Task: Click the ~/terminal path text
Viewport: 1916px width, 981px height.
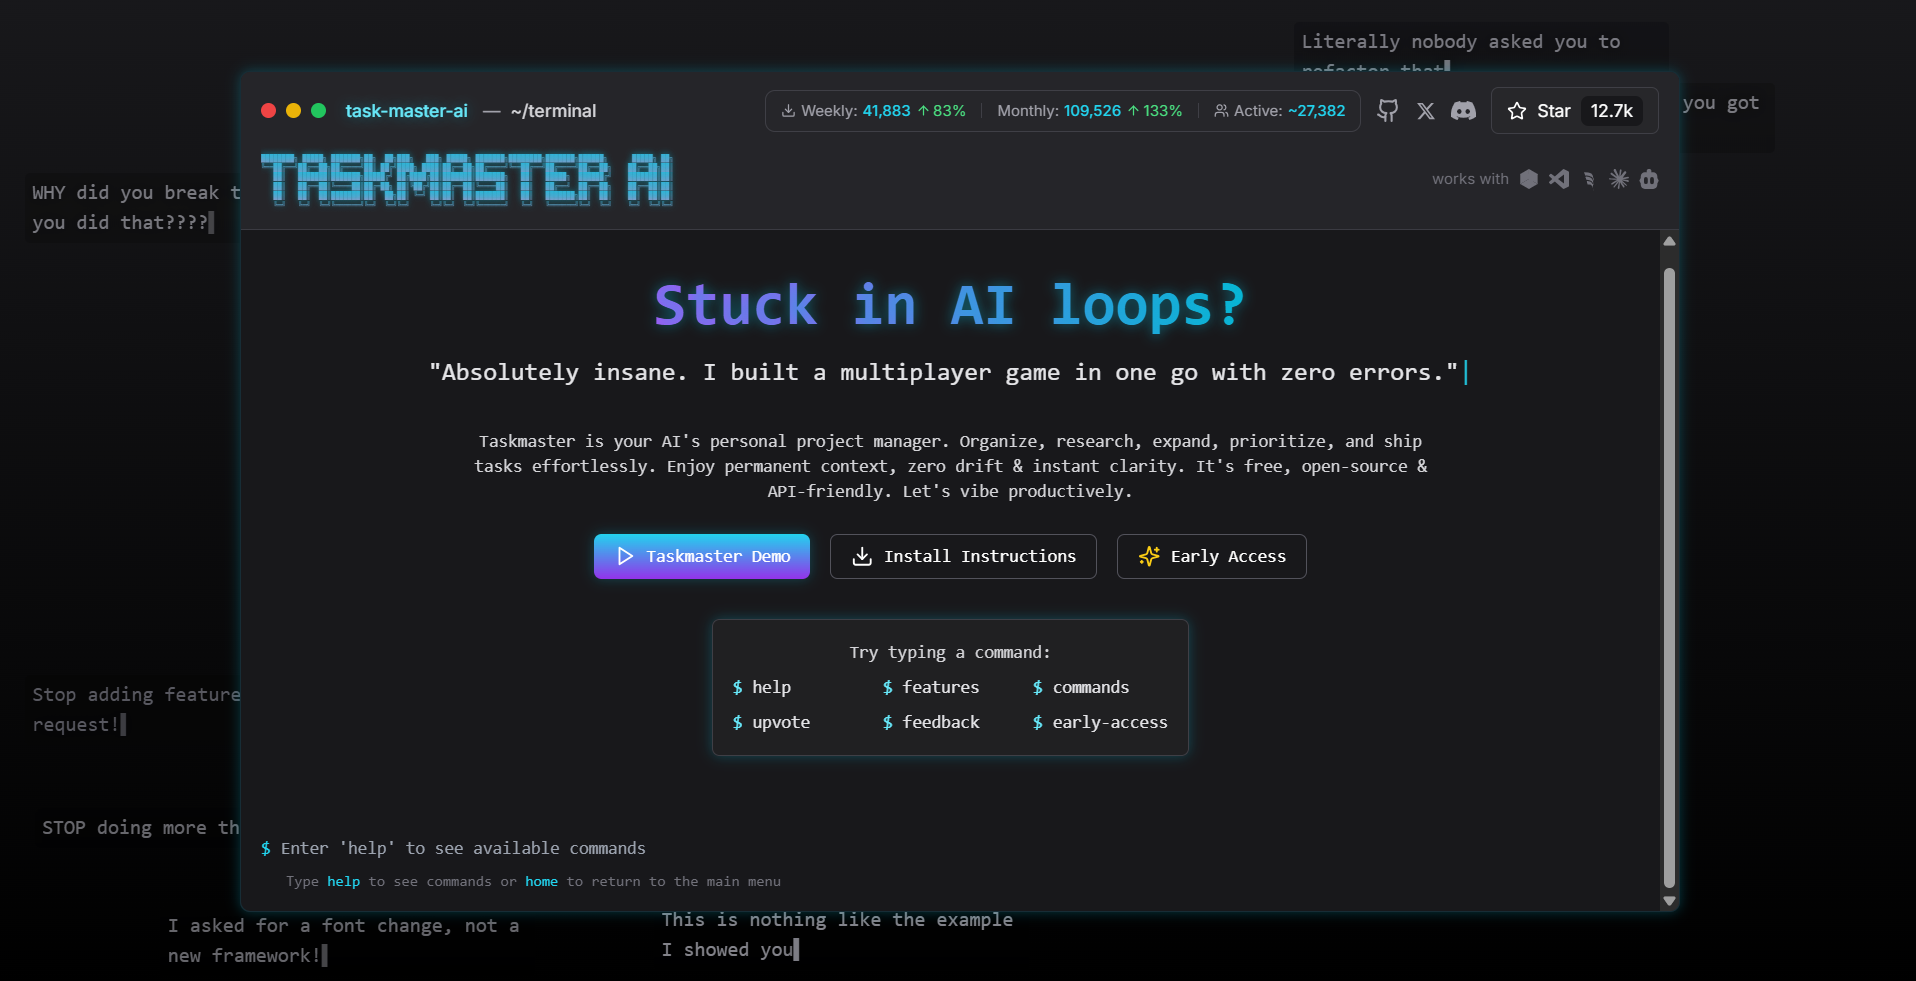Action: (x=553, y=111)
